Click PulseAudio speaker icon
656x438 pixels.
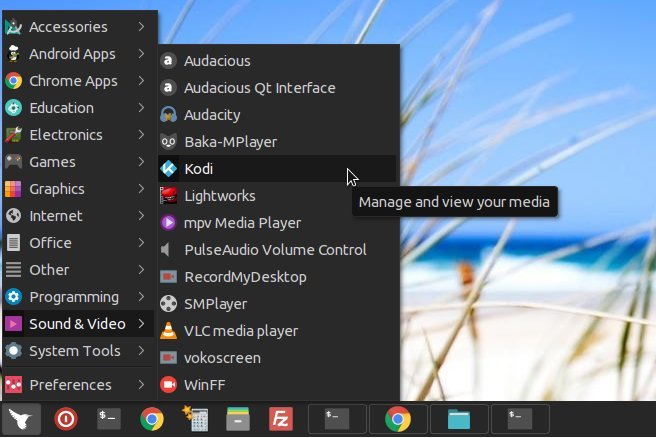tap(166, 250)
